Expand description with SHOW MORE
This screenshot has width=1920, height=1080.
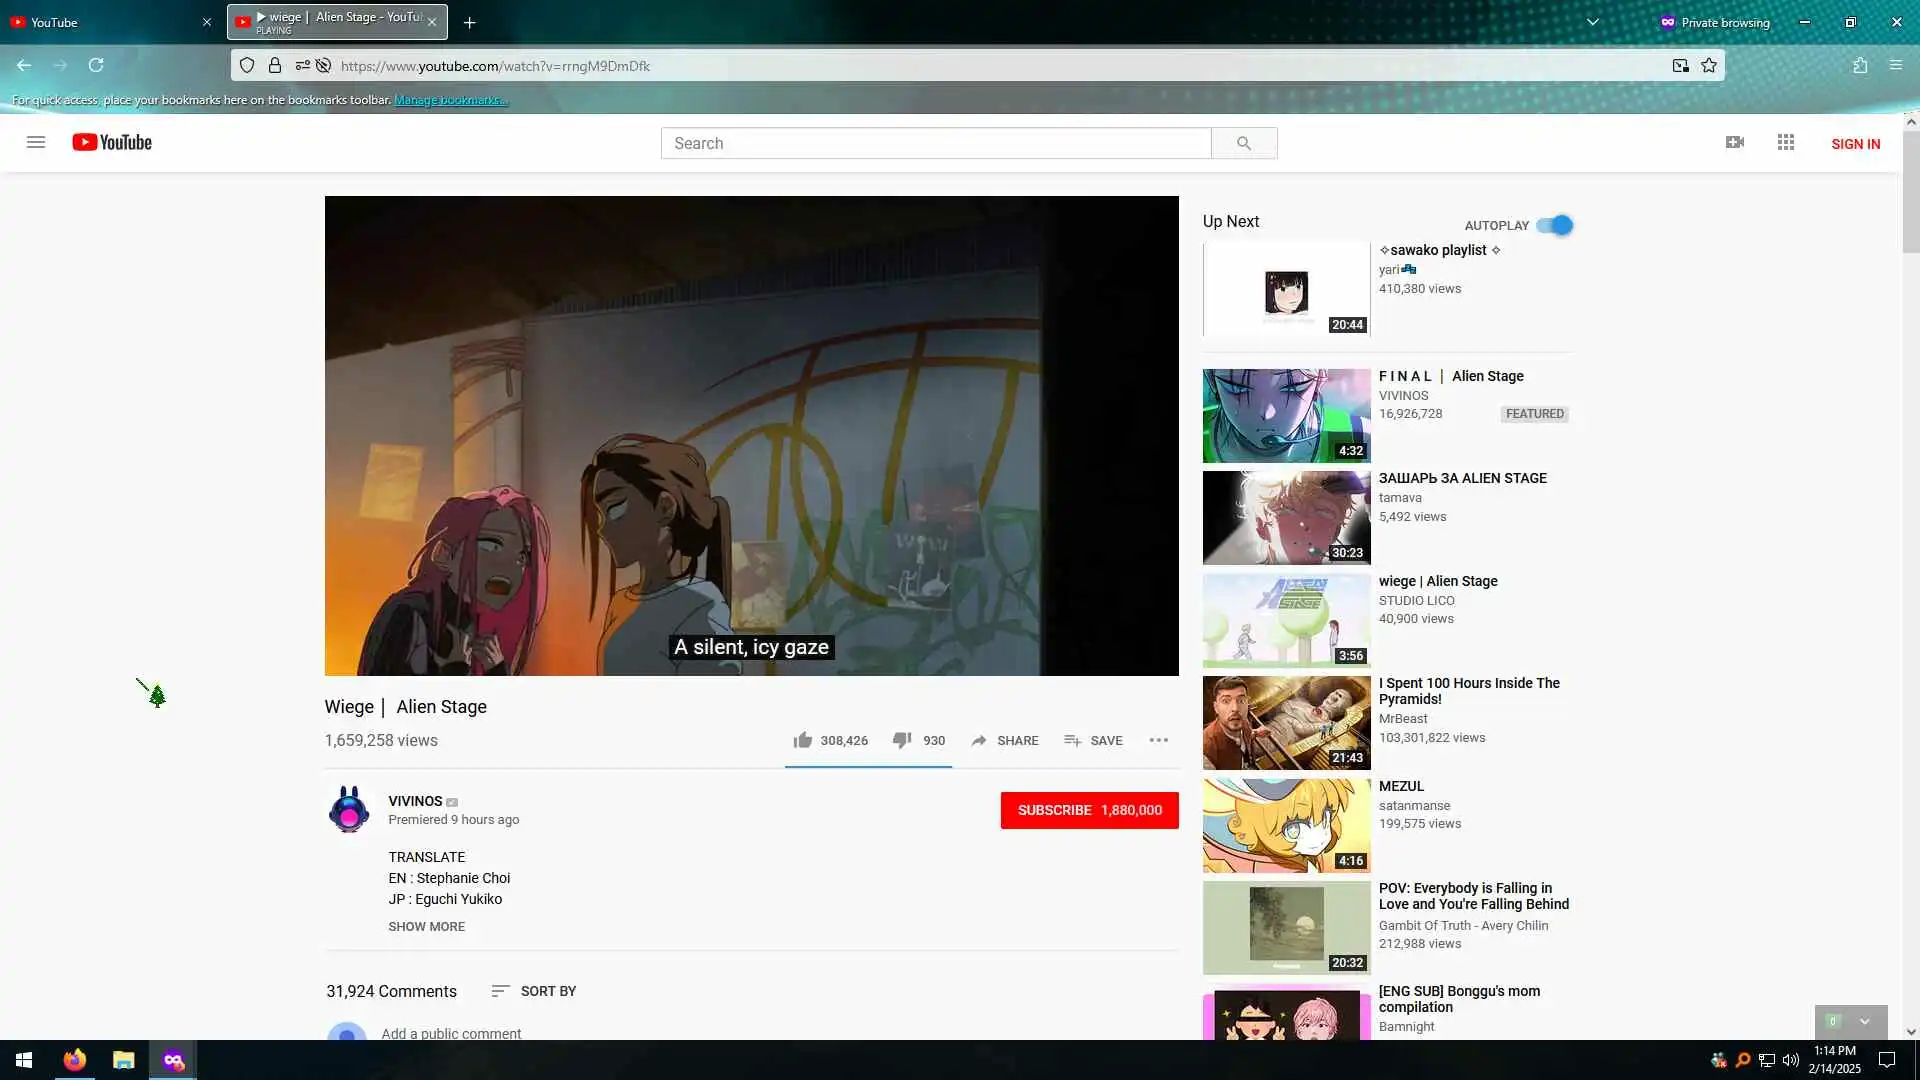pyautogui.click(x=426, y=926)
